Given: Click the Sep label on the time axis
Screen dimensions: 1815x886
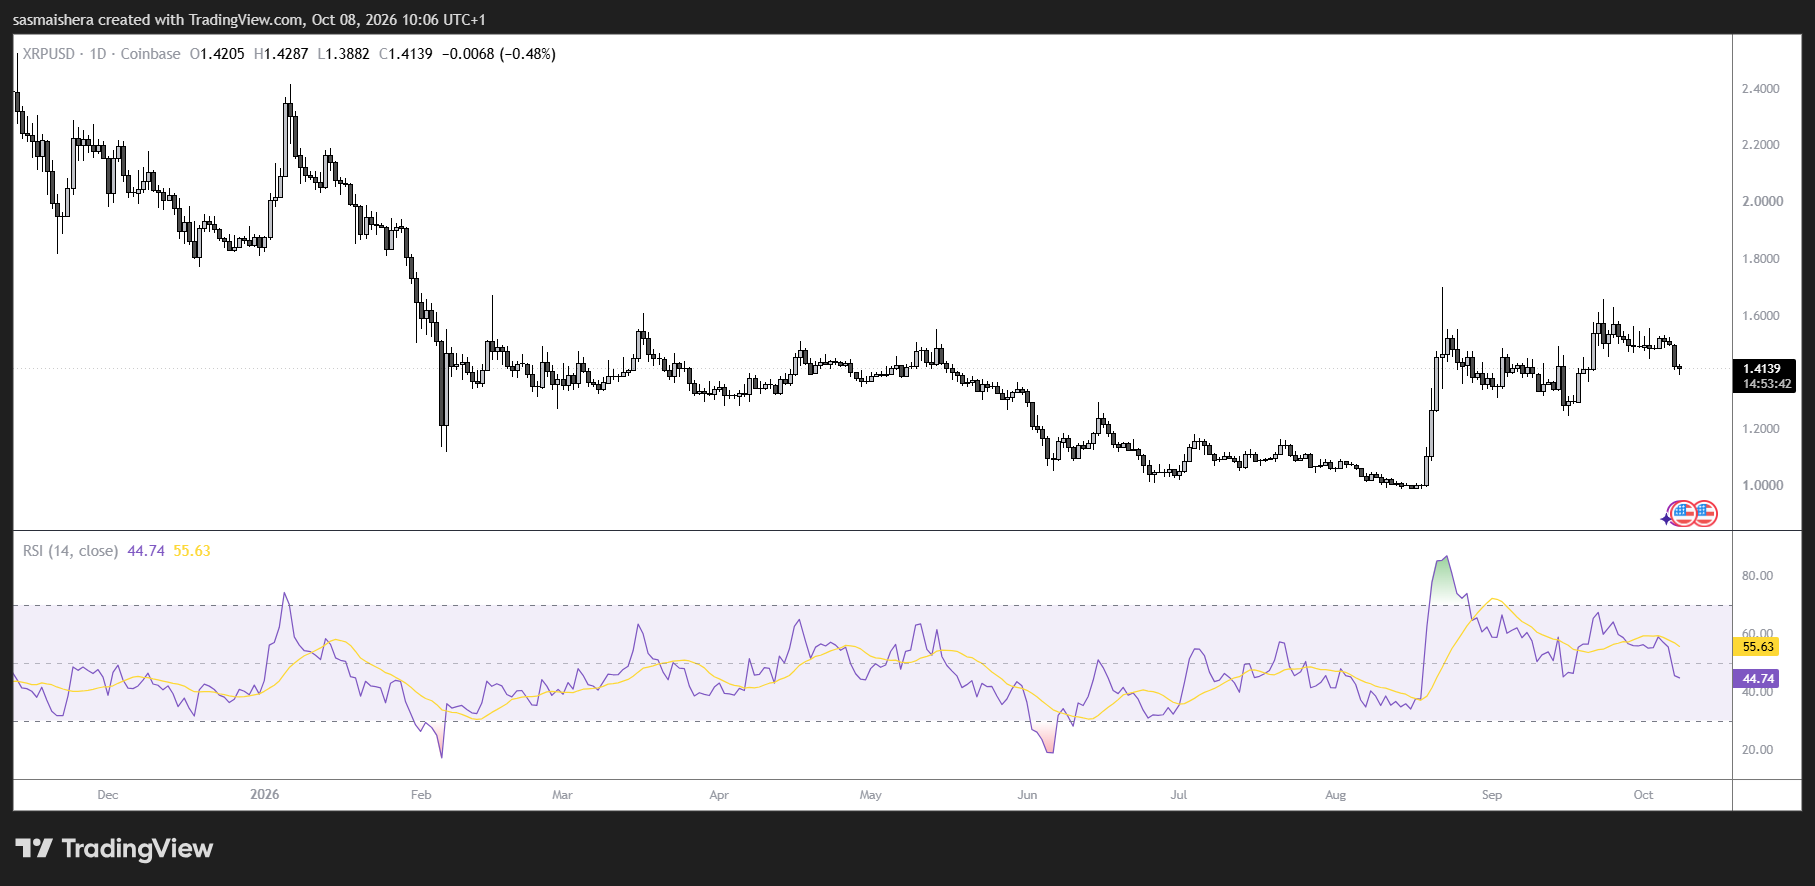Looking at the screenshot, I should pos(1492,795).
